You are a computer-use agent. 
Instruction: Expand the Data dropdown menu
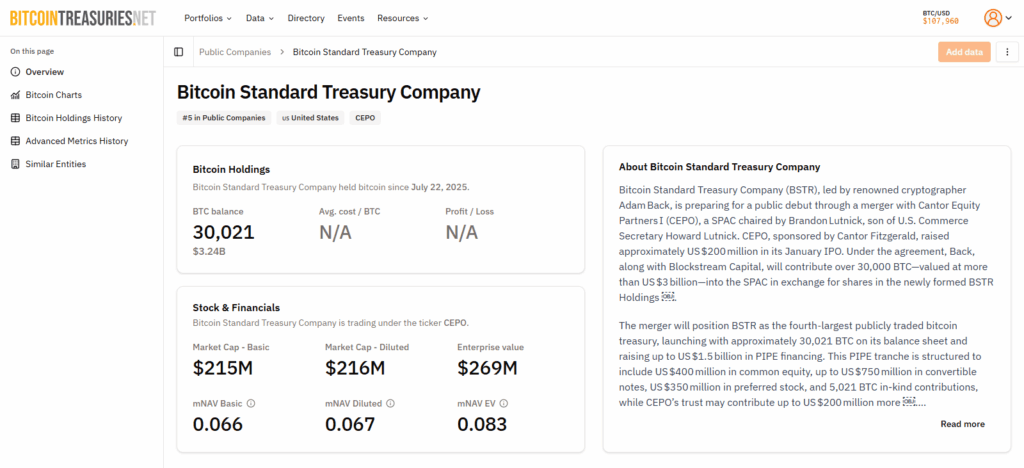[x=260, y=18]
